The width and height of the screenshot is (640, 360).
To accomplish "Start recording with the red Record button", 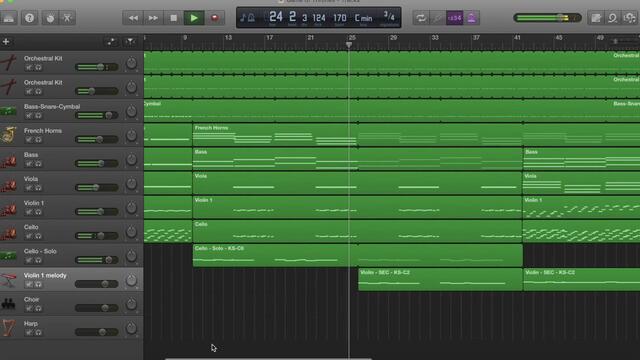I will (x=215, y=18).
